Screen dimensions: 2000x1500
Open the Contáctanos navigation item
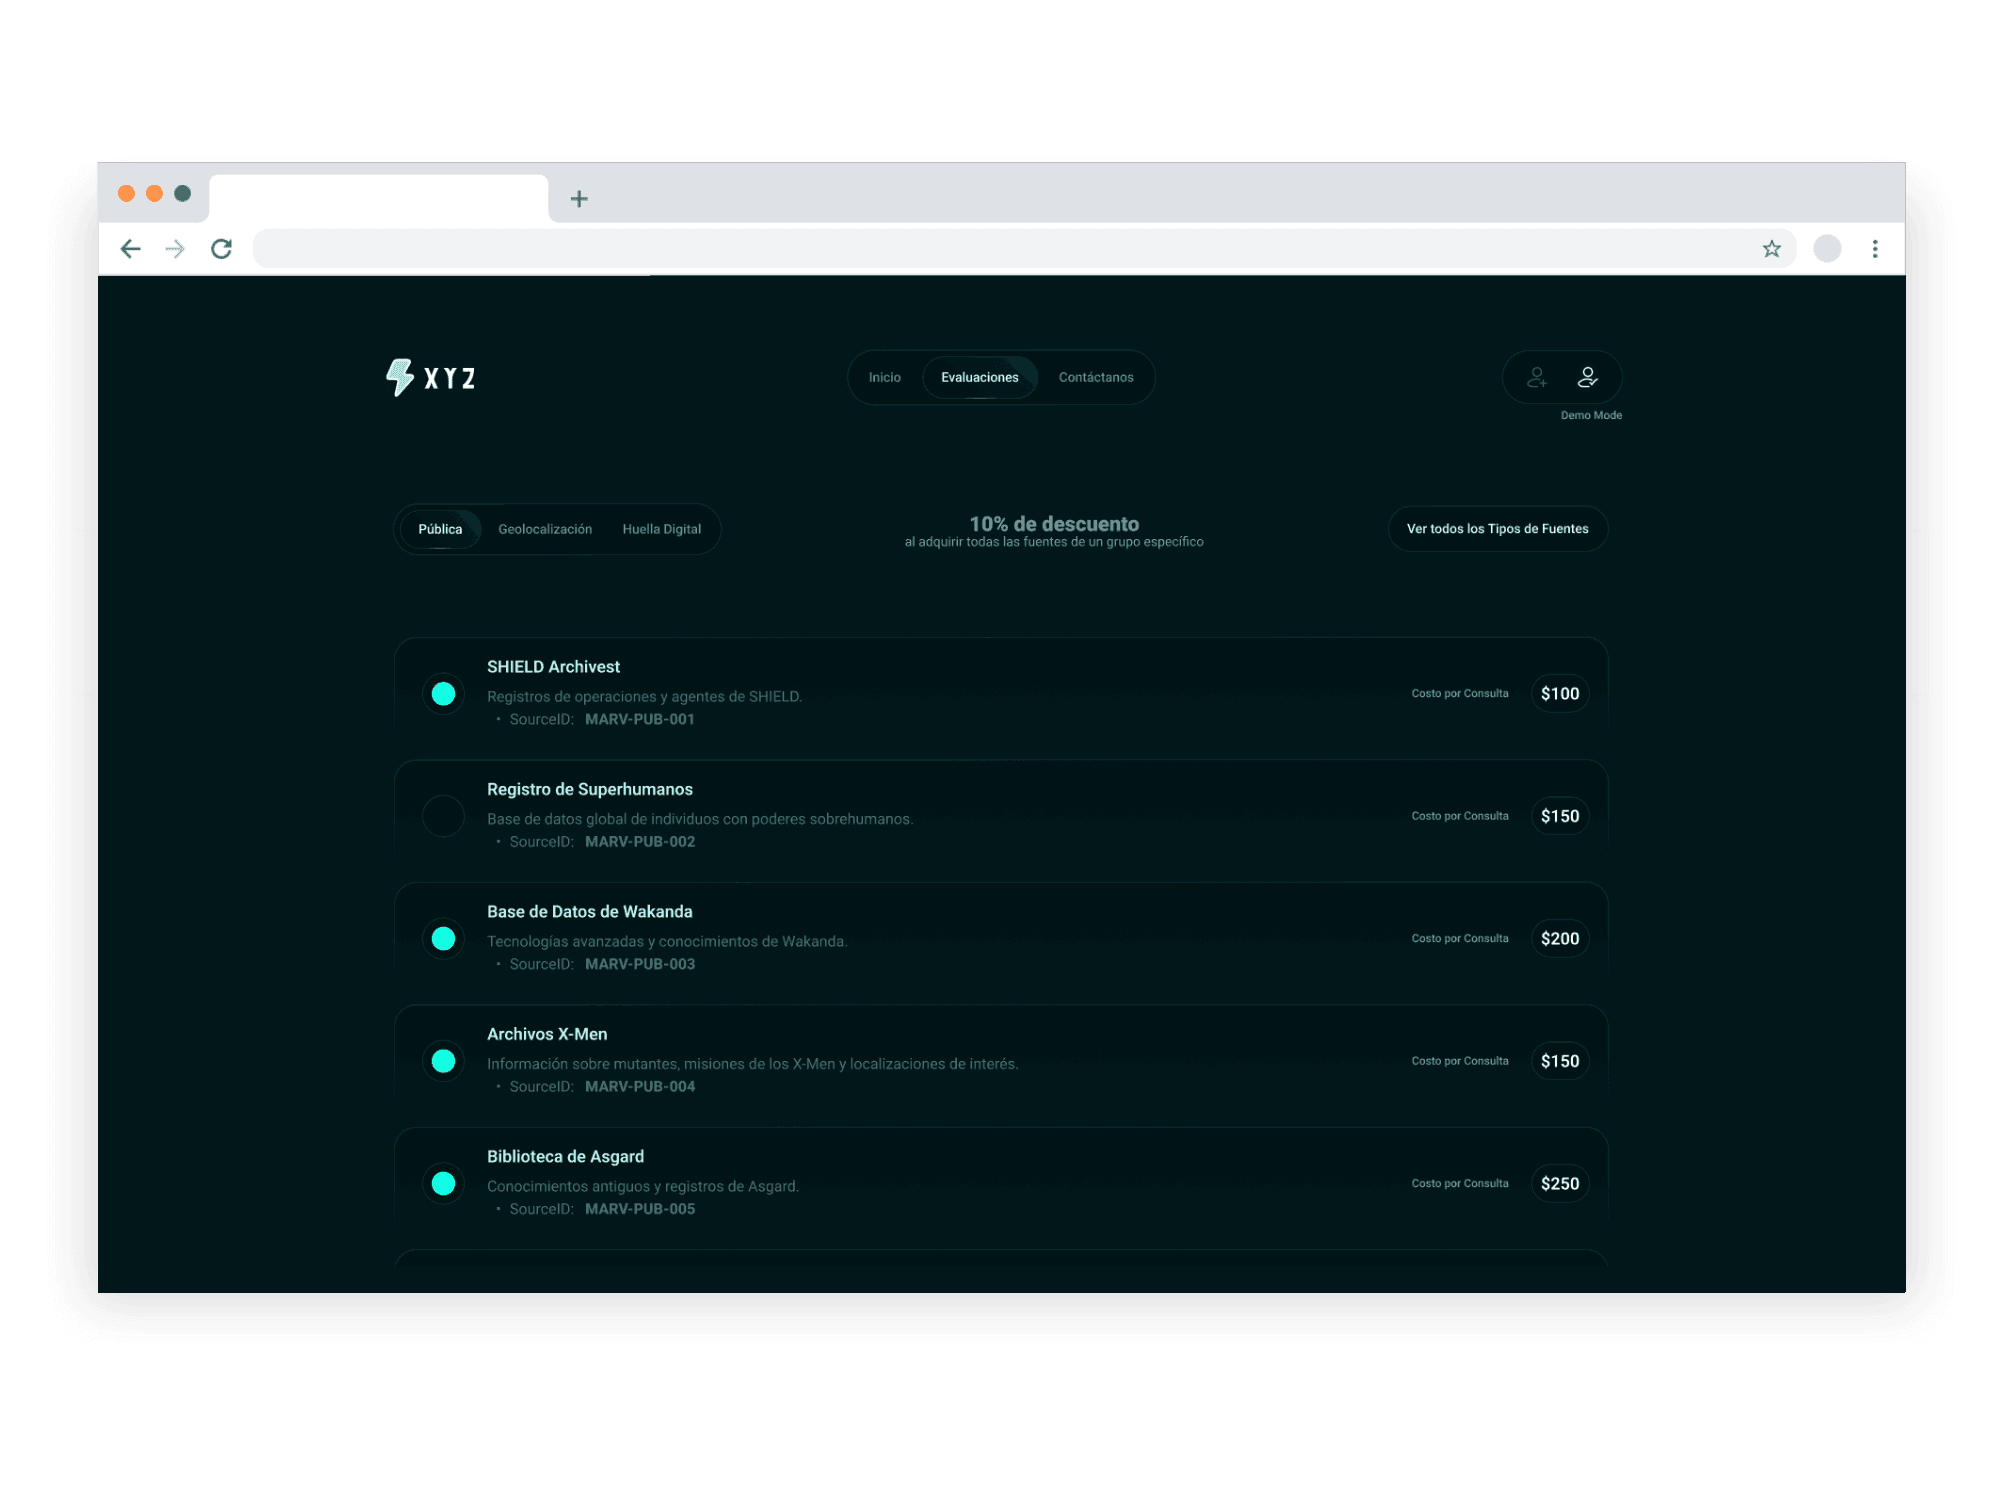point(1096,378)
